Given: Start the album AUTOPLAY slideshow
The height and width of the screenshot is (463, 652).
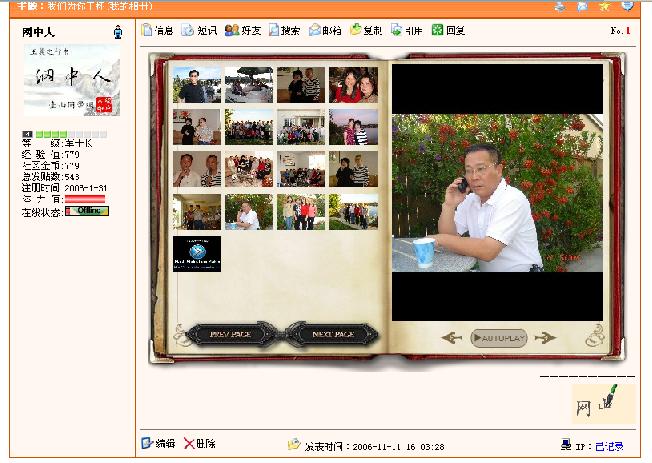Looking at the screenshot, I should (498, 338).
